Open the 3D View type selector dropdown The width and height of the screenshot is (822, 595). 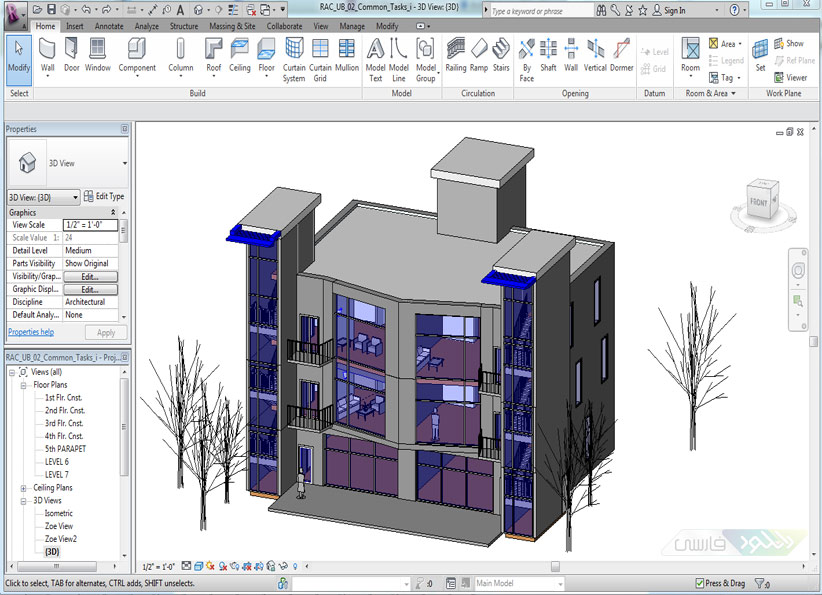coord(125,163)
